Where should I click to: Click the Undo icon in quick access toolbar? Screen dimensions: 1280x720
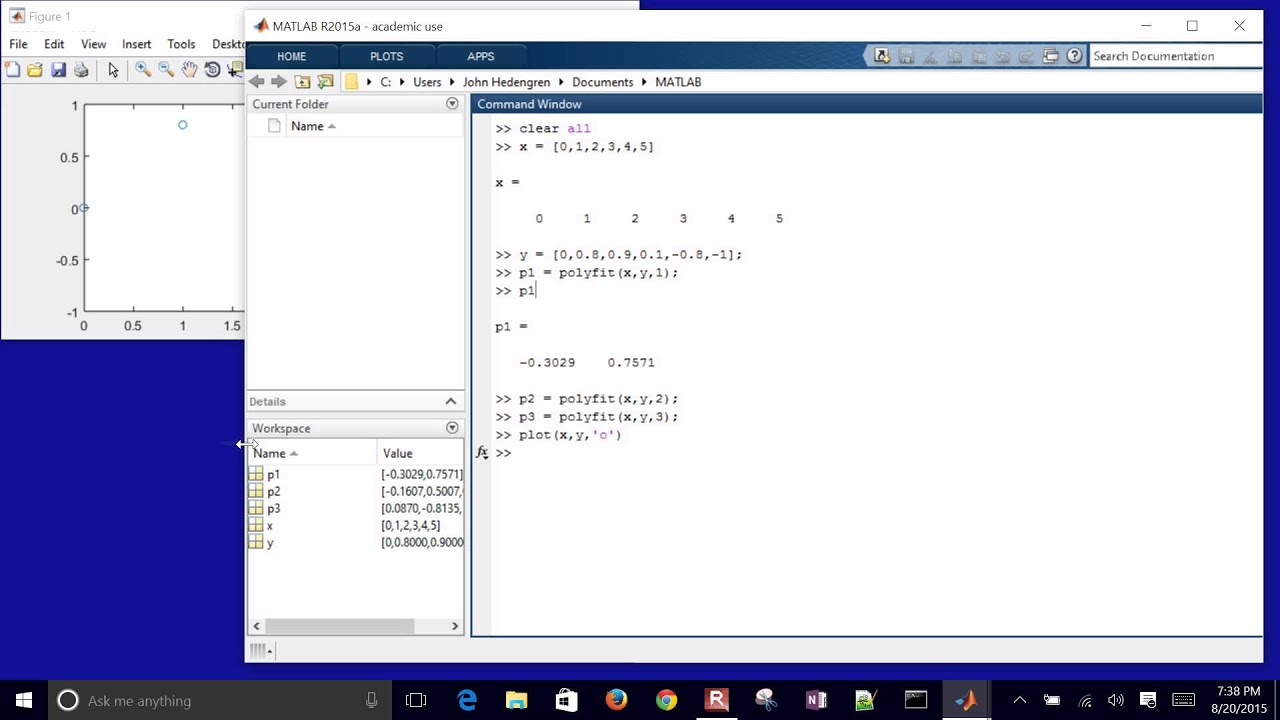(x=1003, y=56)
